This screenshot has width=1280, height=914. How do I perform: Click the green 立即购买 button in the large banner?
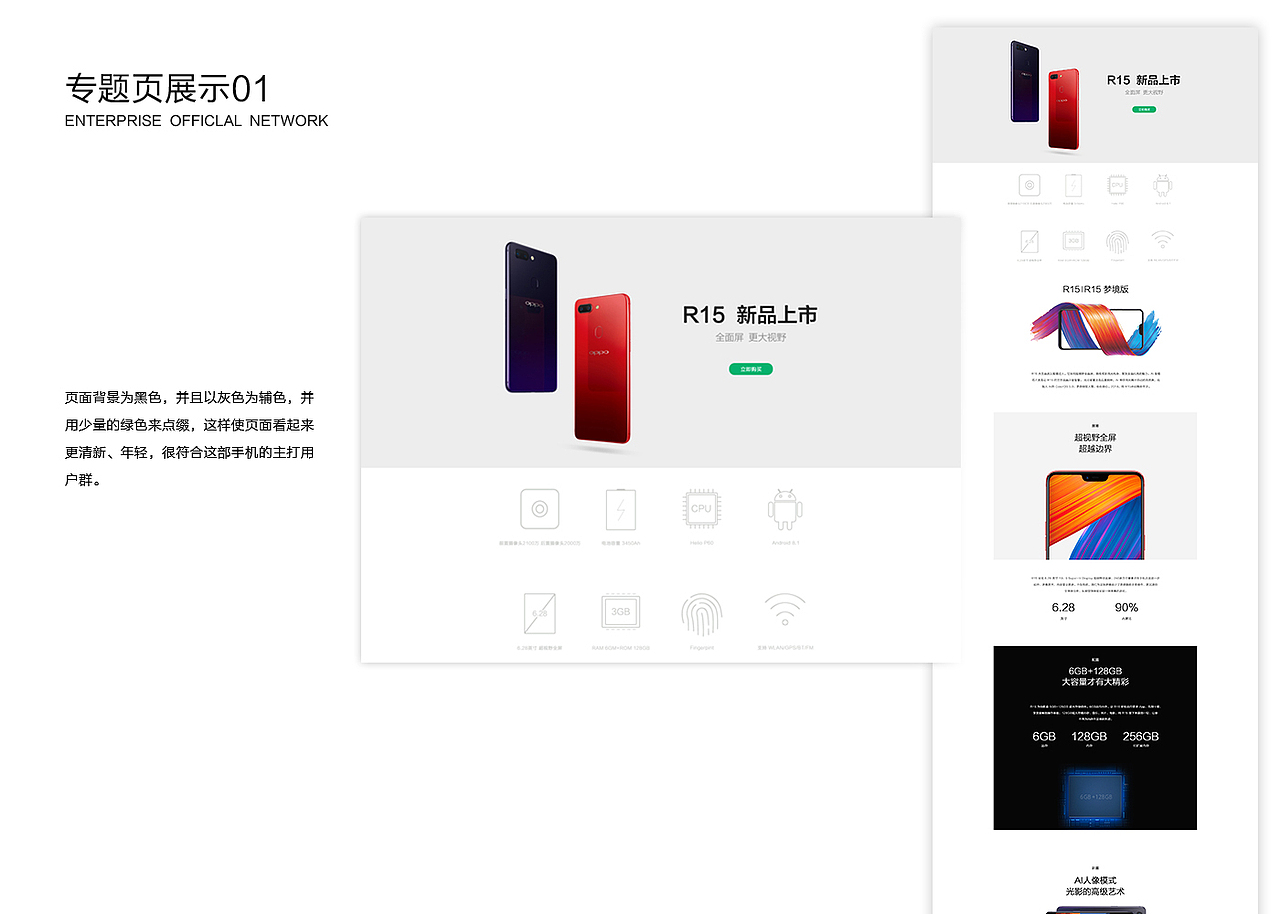(x=751, y=369)
